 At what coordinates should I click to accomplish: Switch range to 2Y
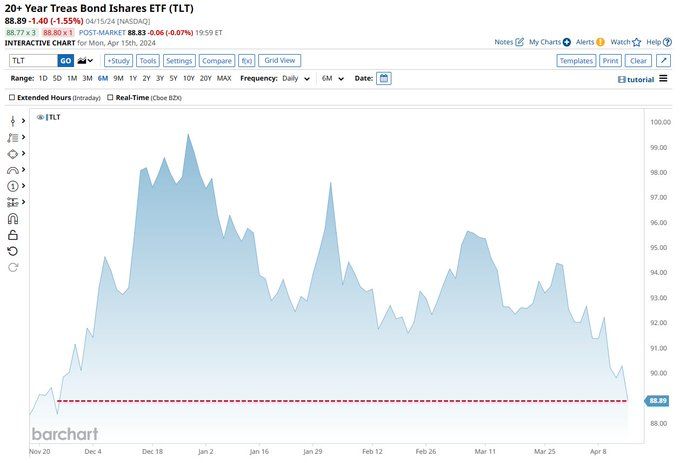(x=147, y=78)
